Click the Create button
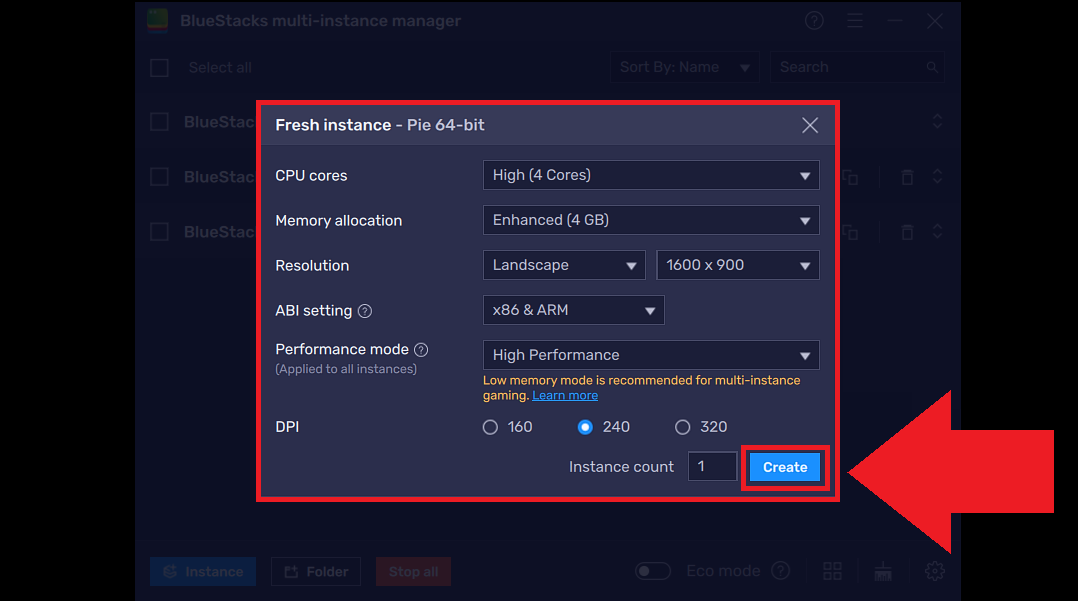 784,466
